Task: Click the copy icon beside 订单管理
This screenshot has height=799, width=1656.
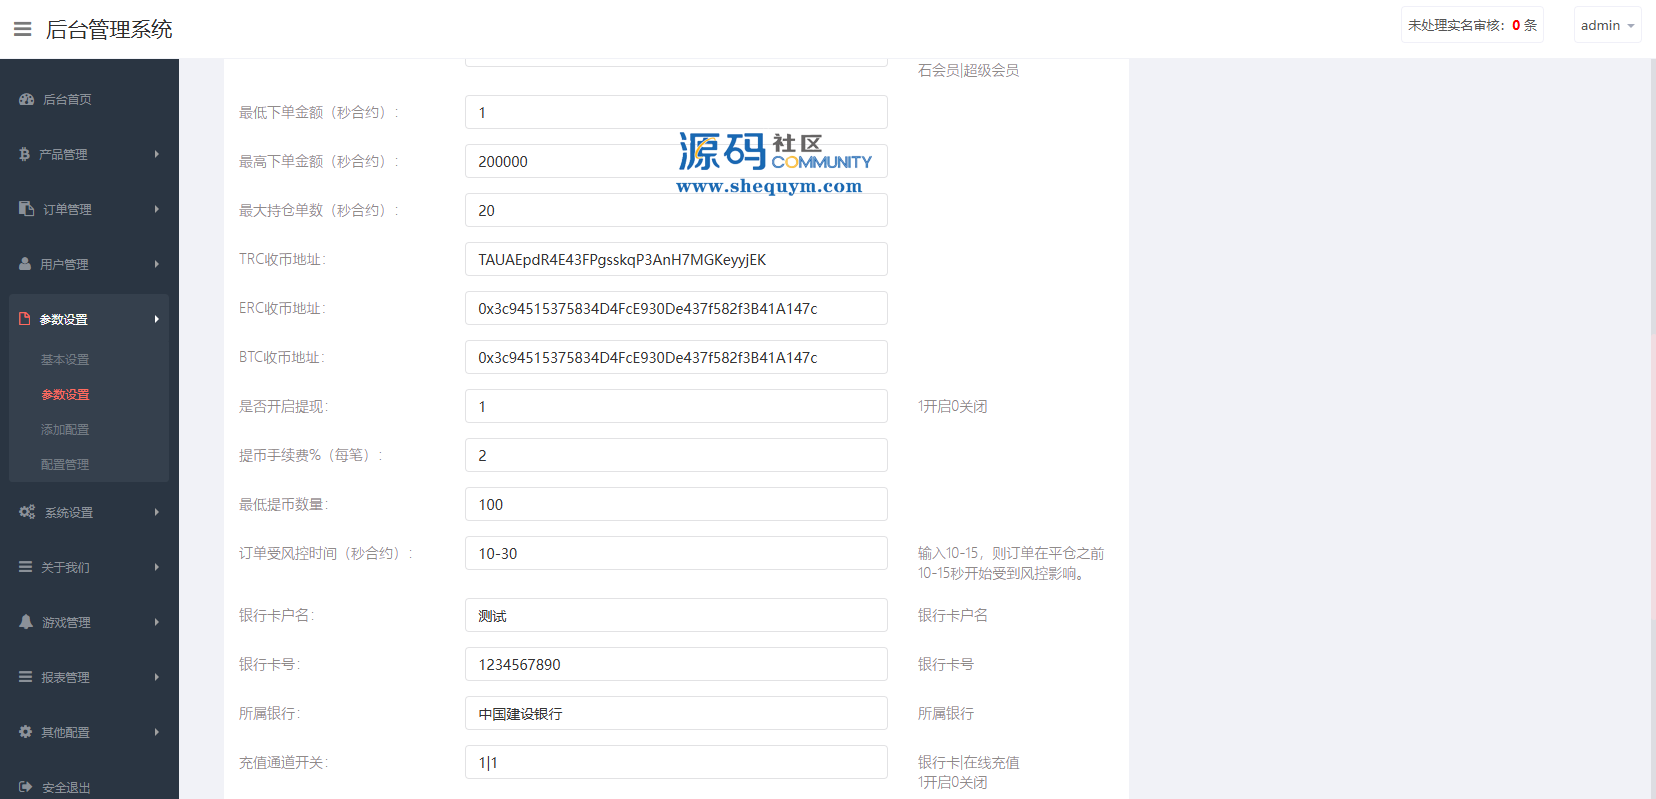Action: (x=27, y=209)
